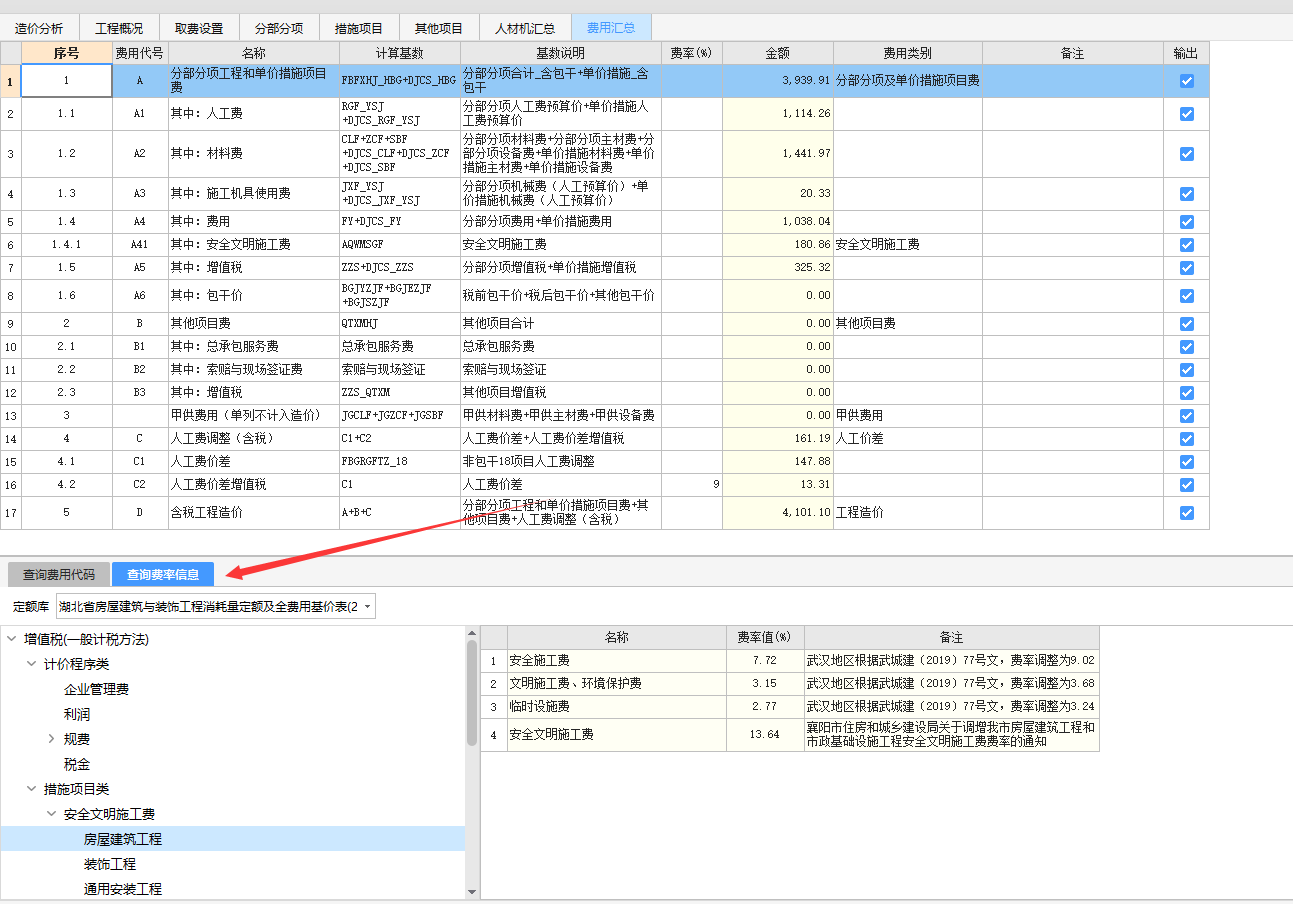Click the 人工费调整（含税） name cell
Screen dimensions: 1293x904
tap(254, 439)
